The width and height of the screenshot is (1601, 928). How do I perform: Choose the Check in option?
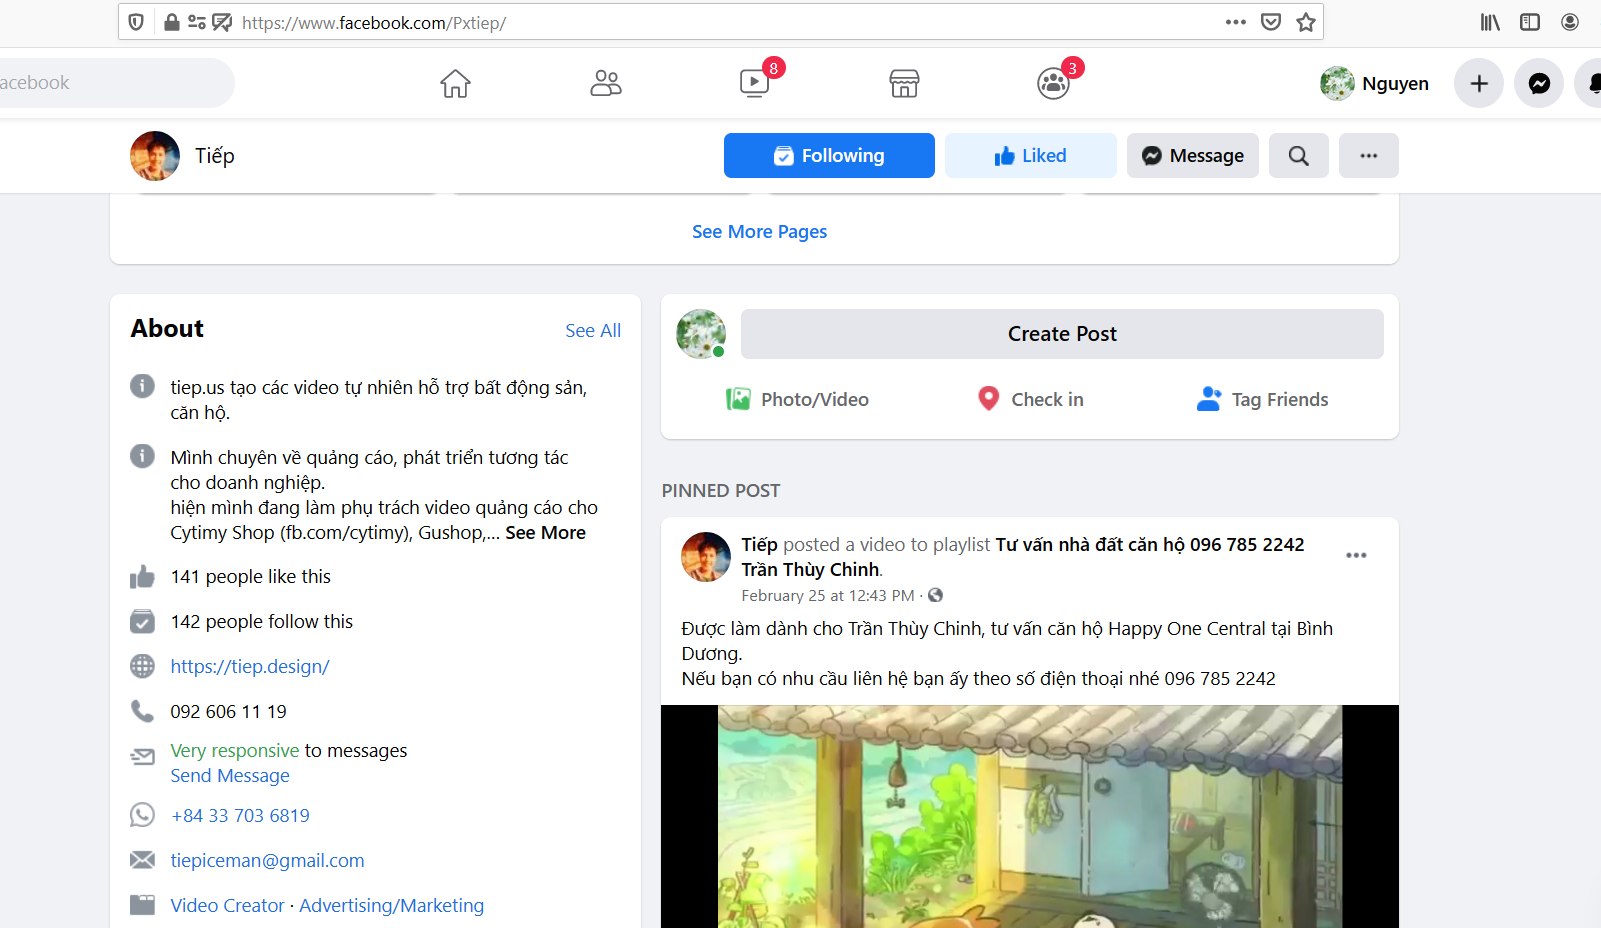click(1030, 399)
